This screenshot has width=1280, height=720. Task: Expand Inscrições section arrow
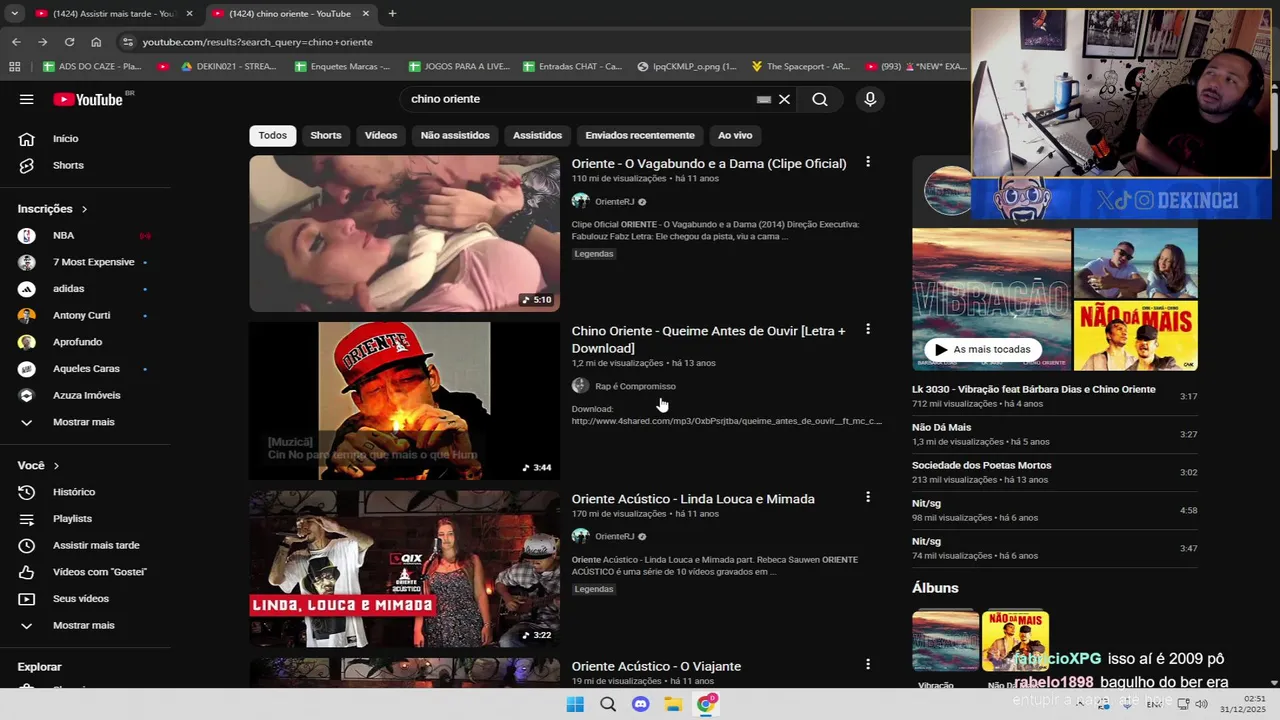pos(84,209)
